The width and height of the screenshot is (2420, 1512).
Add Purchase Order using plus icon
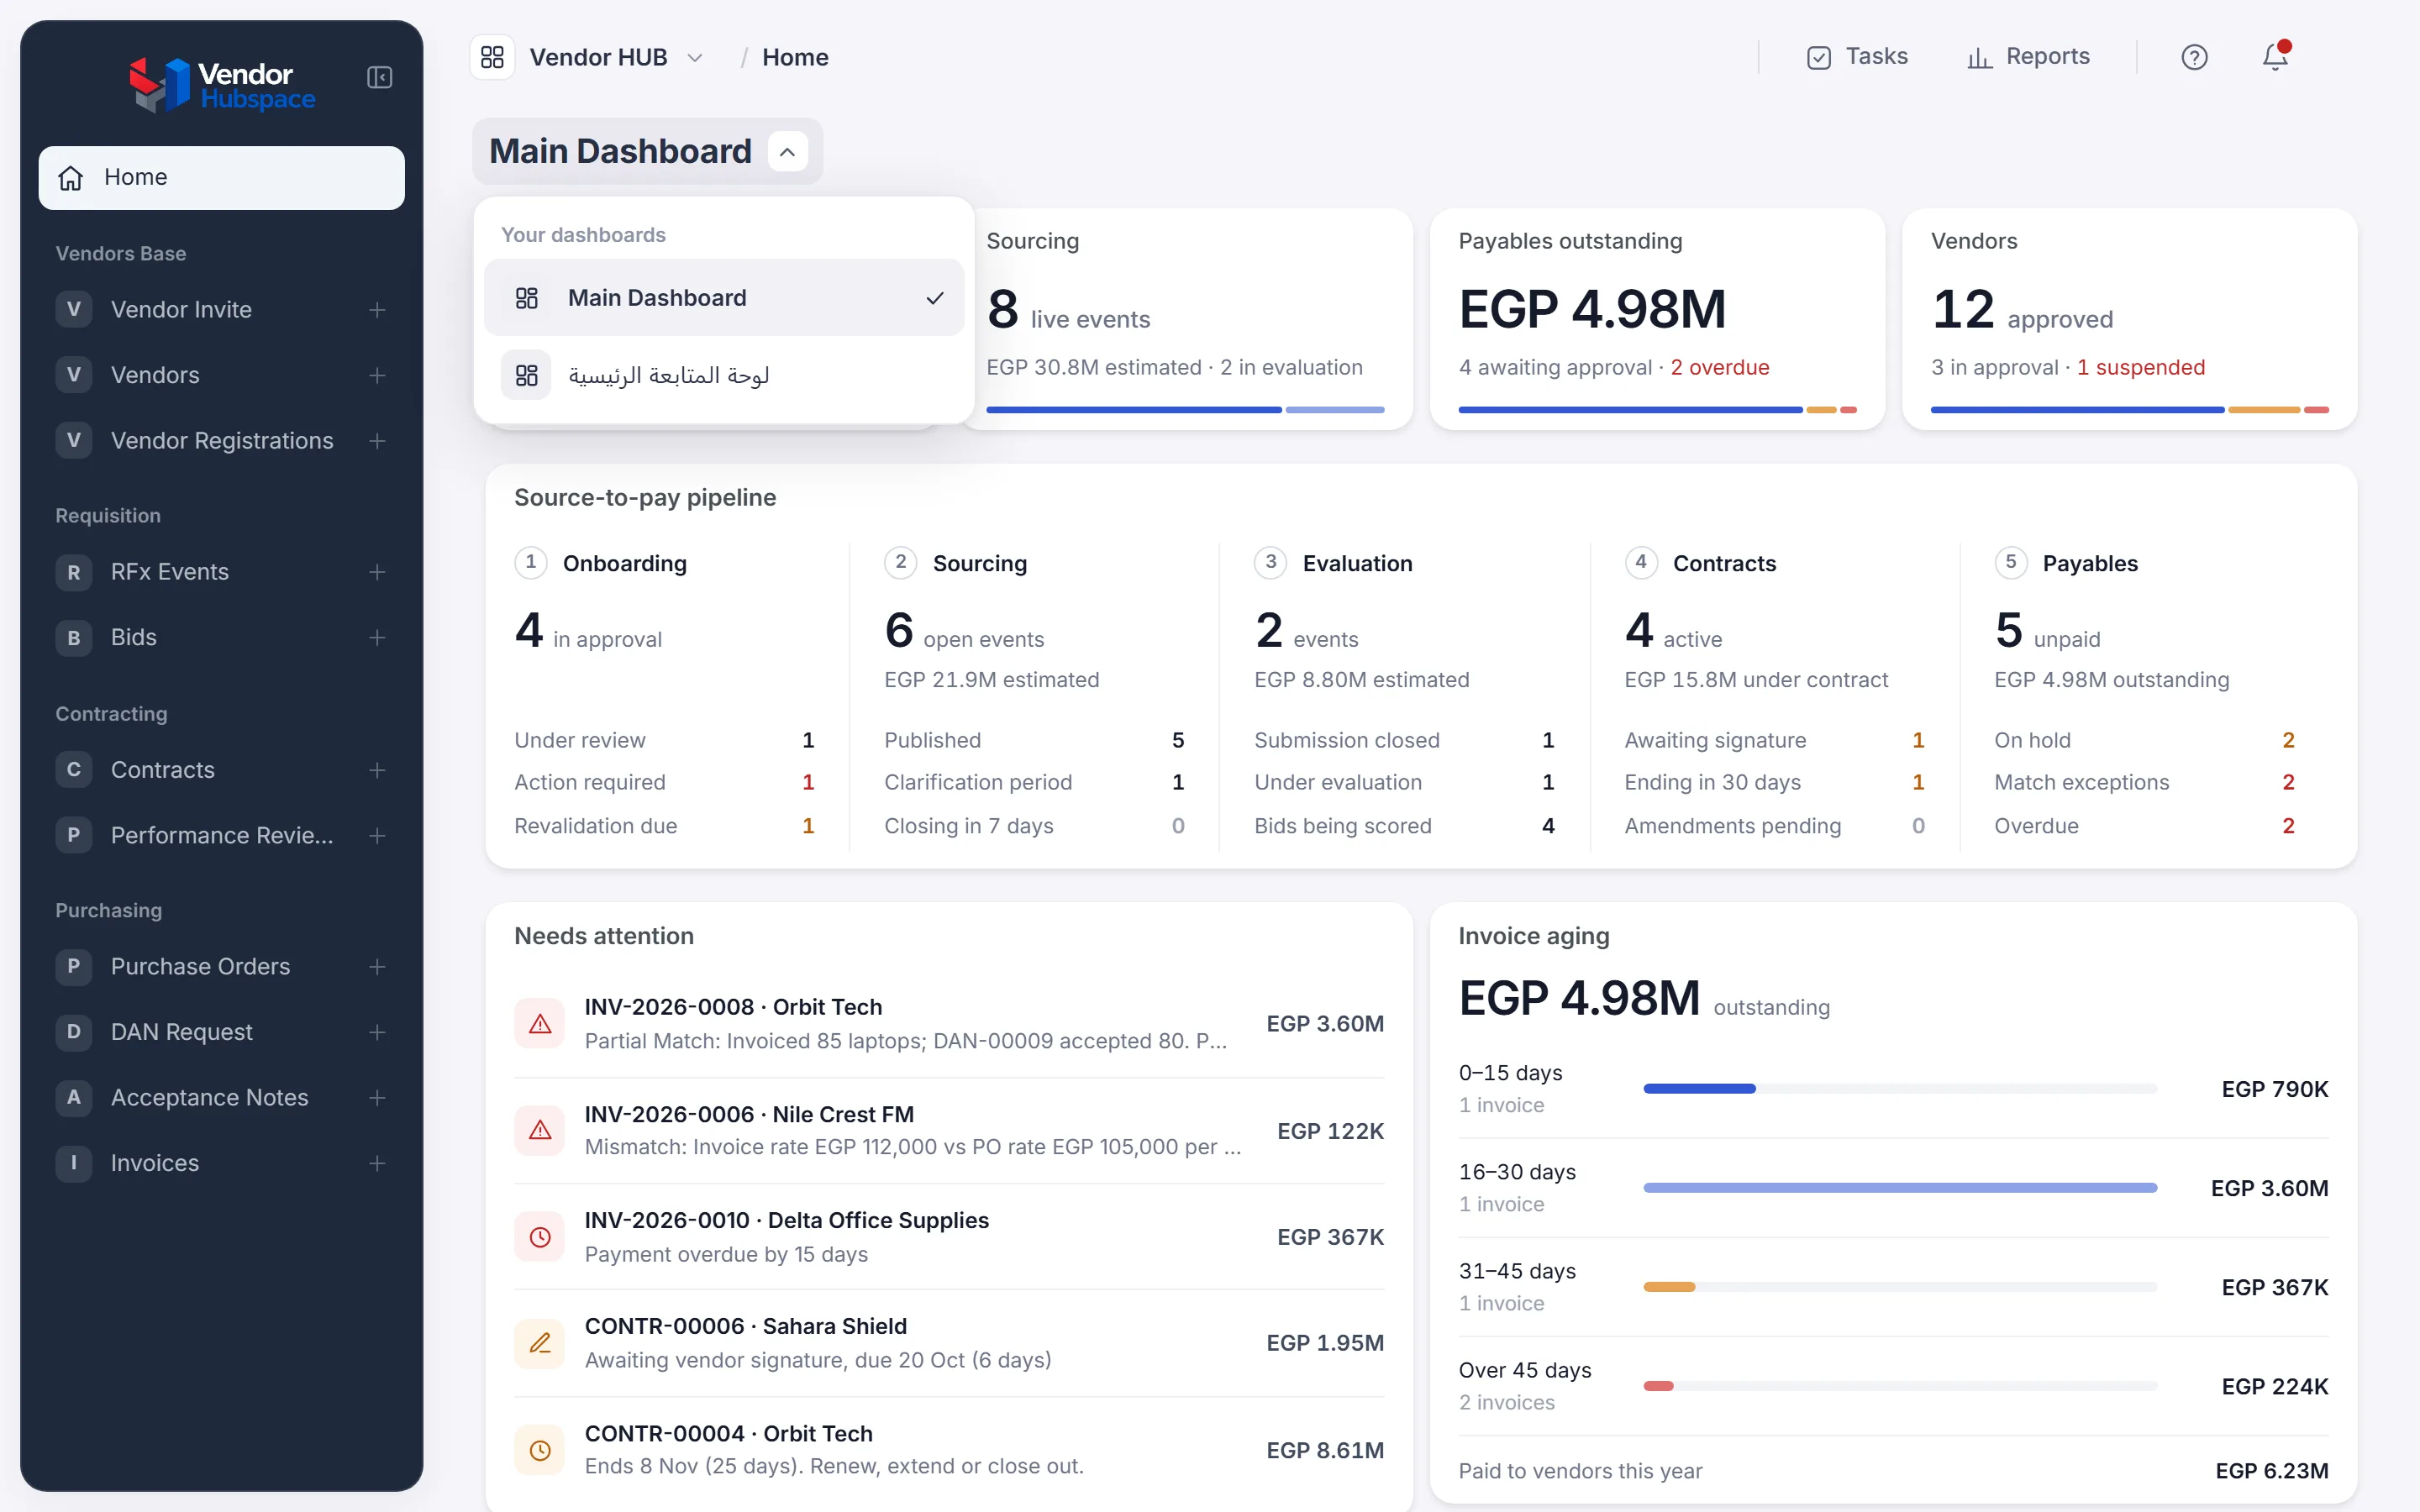[377, 967]
